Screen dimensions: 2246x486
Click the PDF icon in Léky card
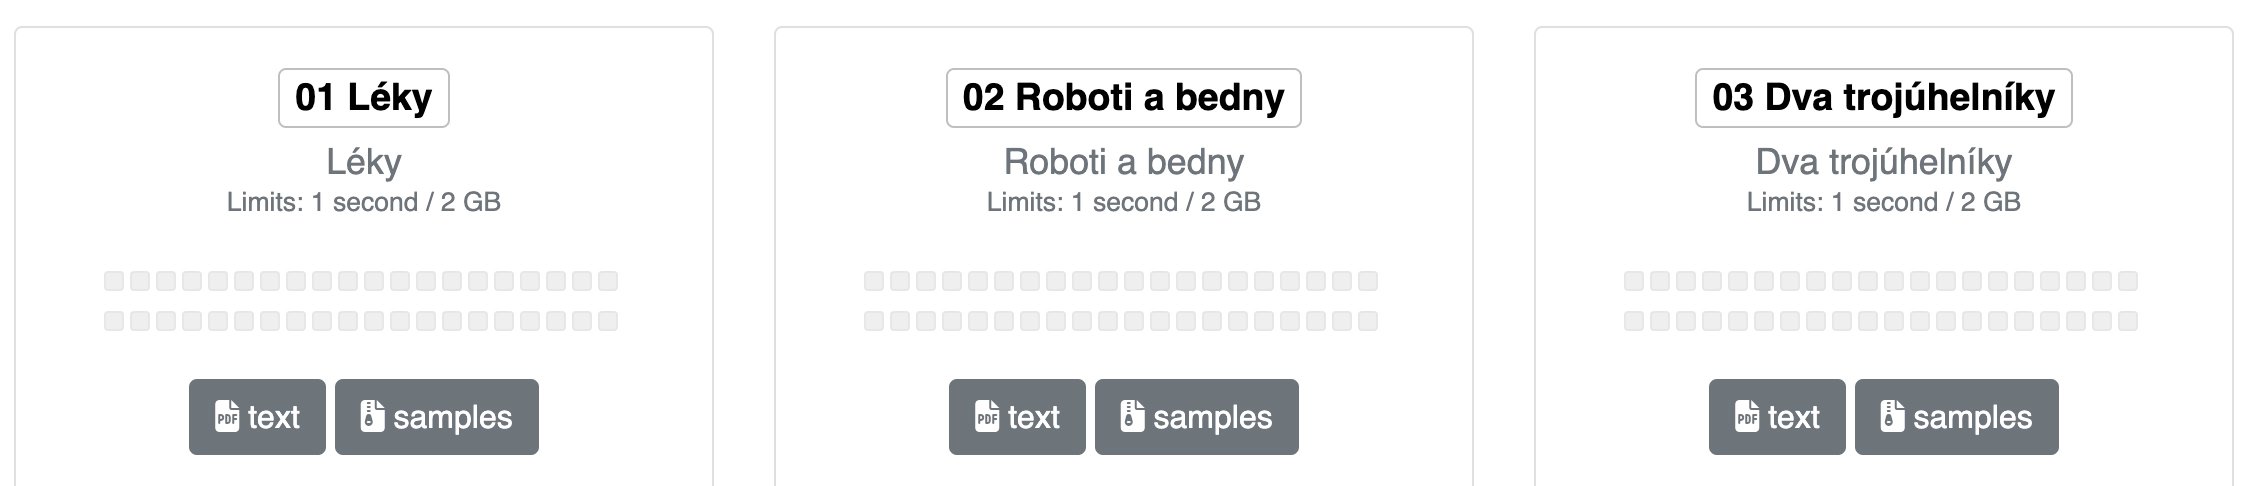click(227, 417)
